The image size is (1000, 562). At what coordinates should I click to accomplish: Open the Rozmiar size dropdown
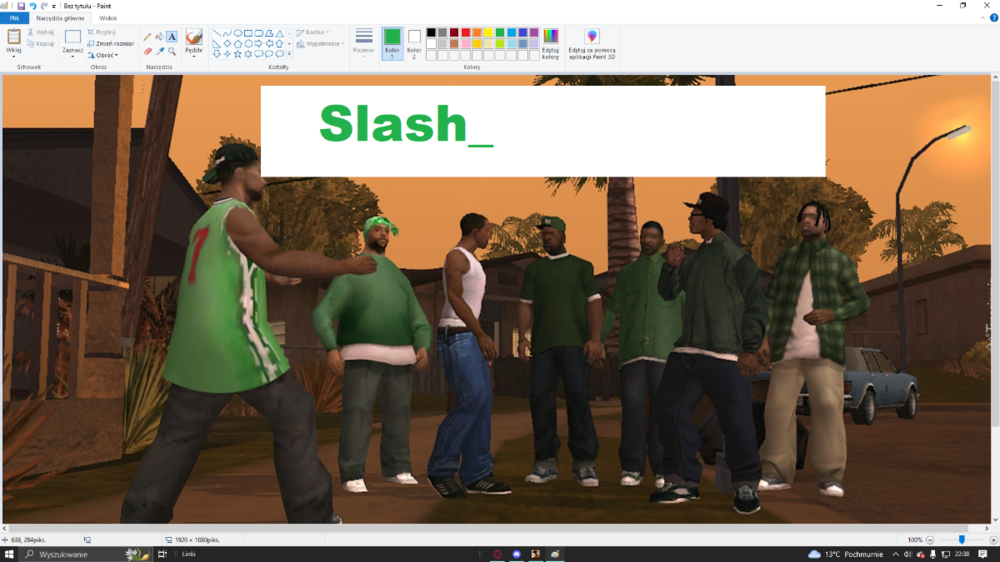point(364,43)
